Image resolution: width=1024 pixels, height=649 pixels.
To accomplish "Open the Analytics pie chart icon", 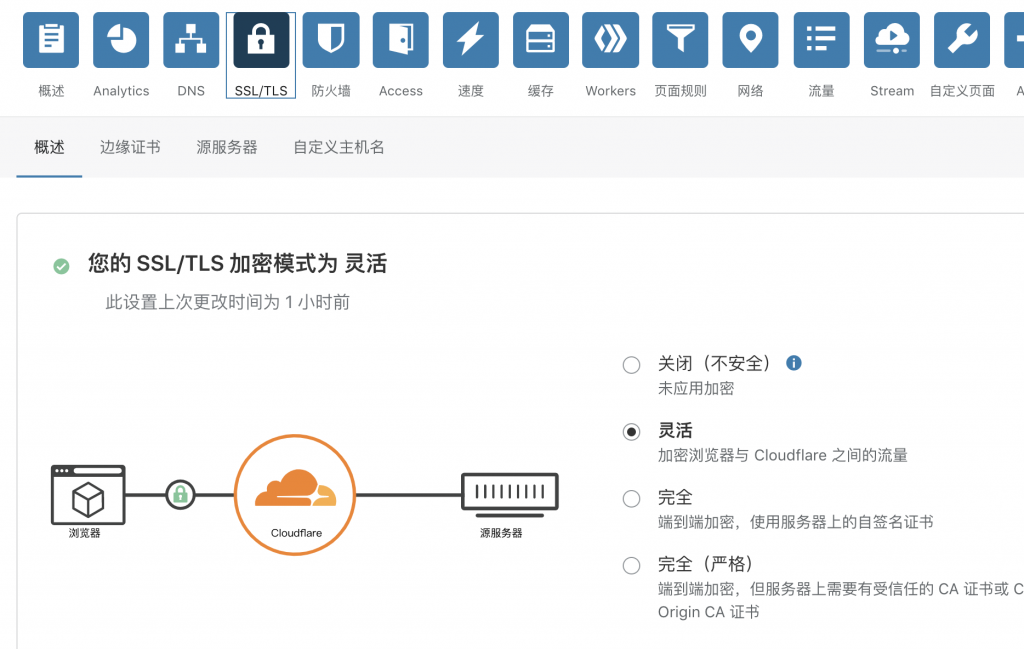I will click(x=121, y=40).
